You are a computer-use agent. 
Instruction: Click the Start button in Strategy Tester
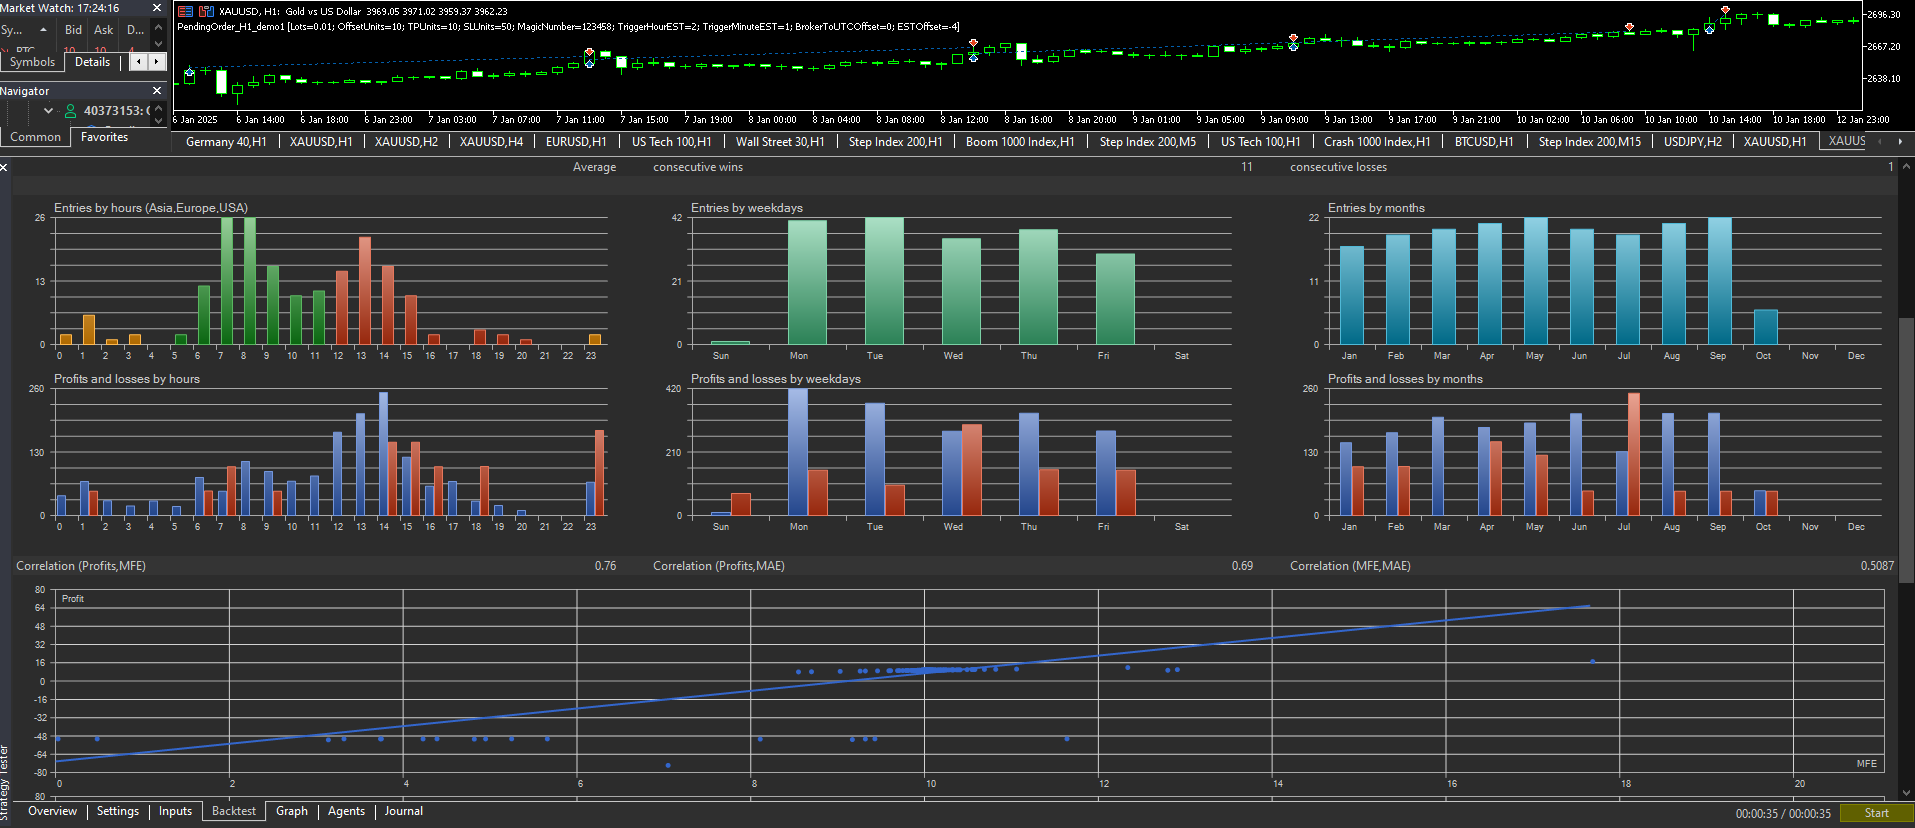click(x=1876, y=813)
